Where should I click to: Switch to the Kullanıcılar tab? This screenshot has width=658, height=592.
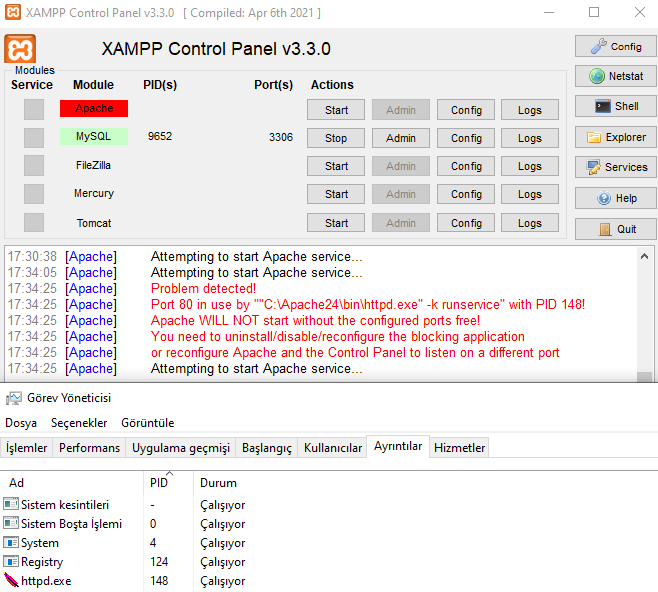(333, 448)
